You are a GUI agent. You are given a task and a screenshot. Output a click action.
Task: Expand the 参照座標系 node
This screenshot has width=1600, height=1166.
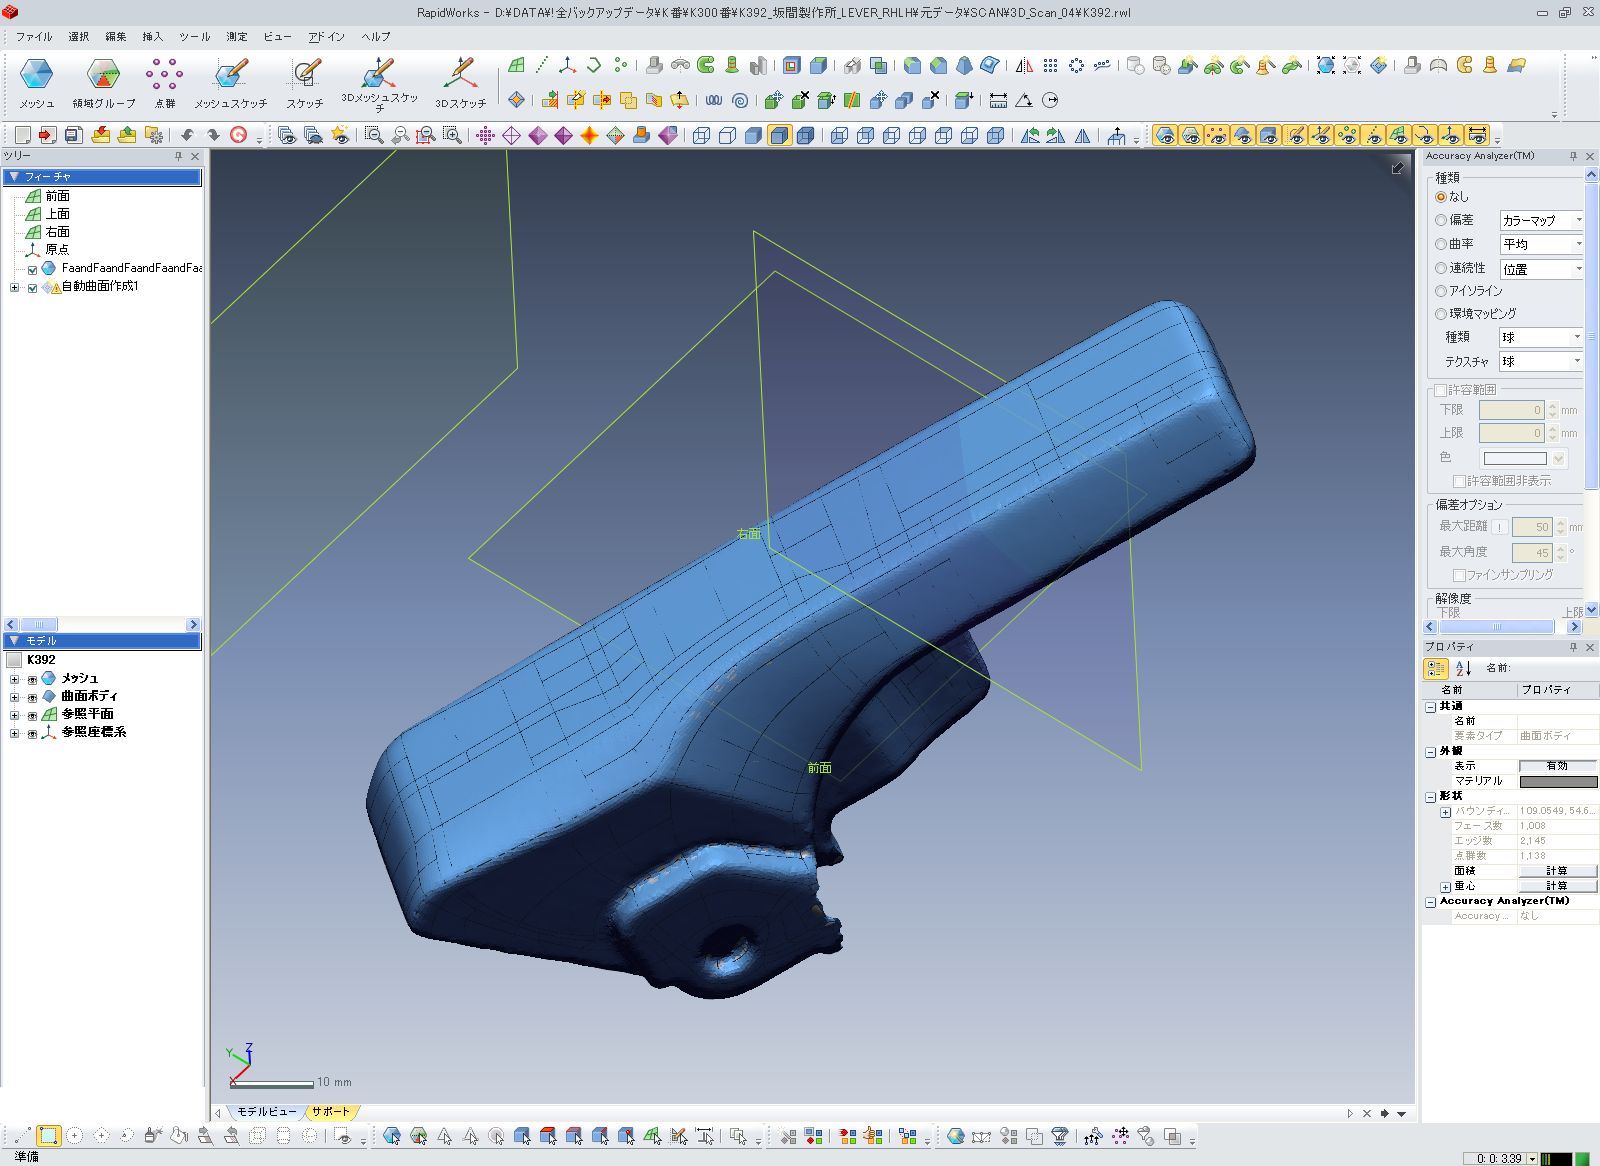point(14,733)
